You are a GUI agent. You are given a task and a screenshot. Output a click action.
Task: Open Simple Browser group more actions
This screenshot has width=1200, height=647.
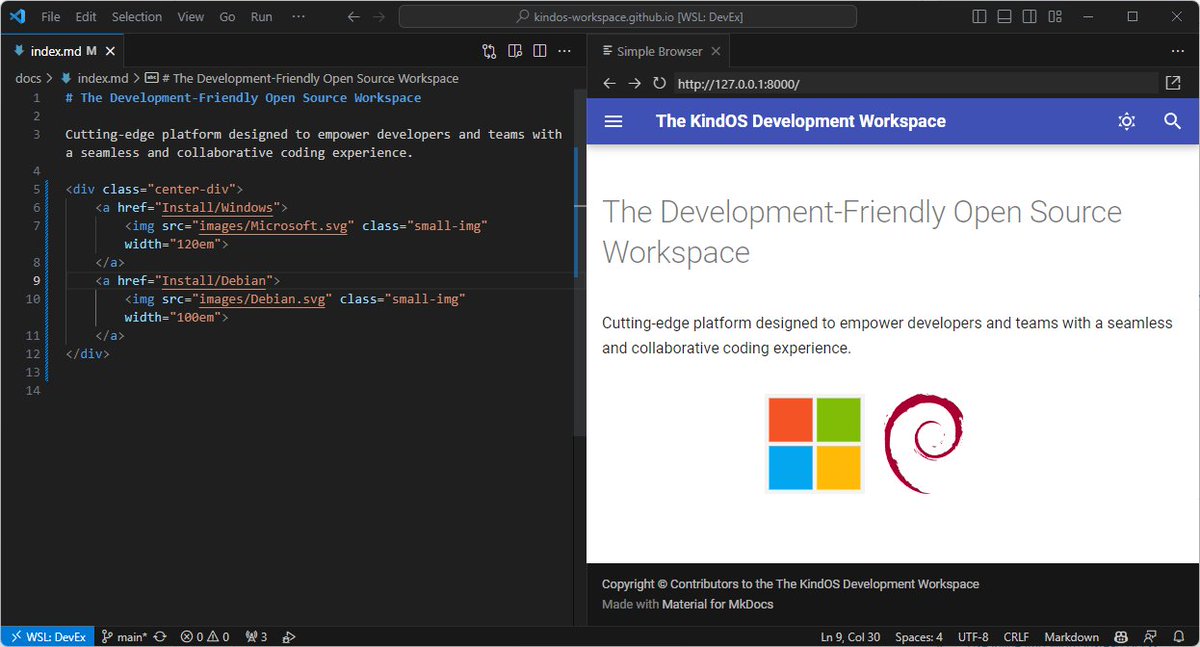(x=1177, y=51)
